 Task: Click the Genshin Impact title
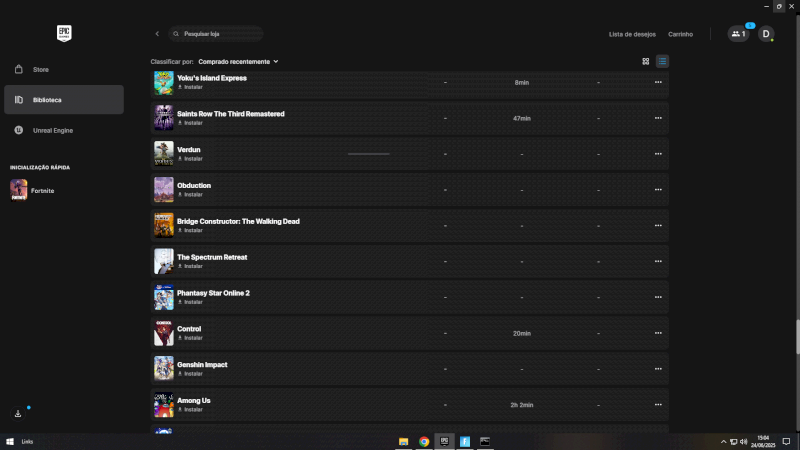click(202, 365)
